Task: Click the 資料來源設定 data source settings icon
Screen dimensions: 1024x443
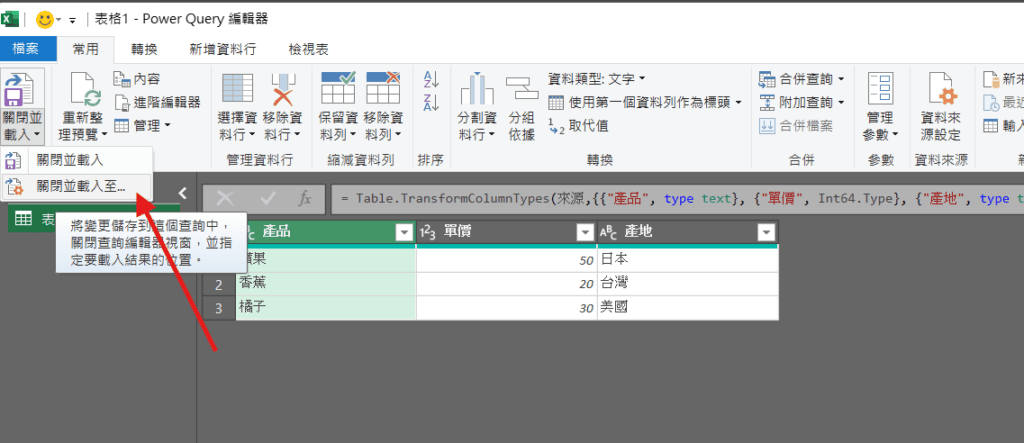Action: [x=940, y=92]
